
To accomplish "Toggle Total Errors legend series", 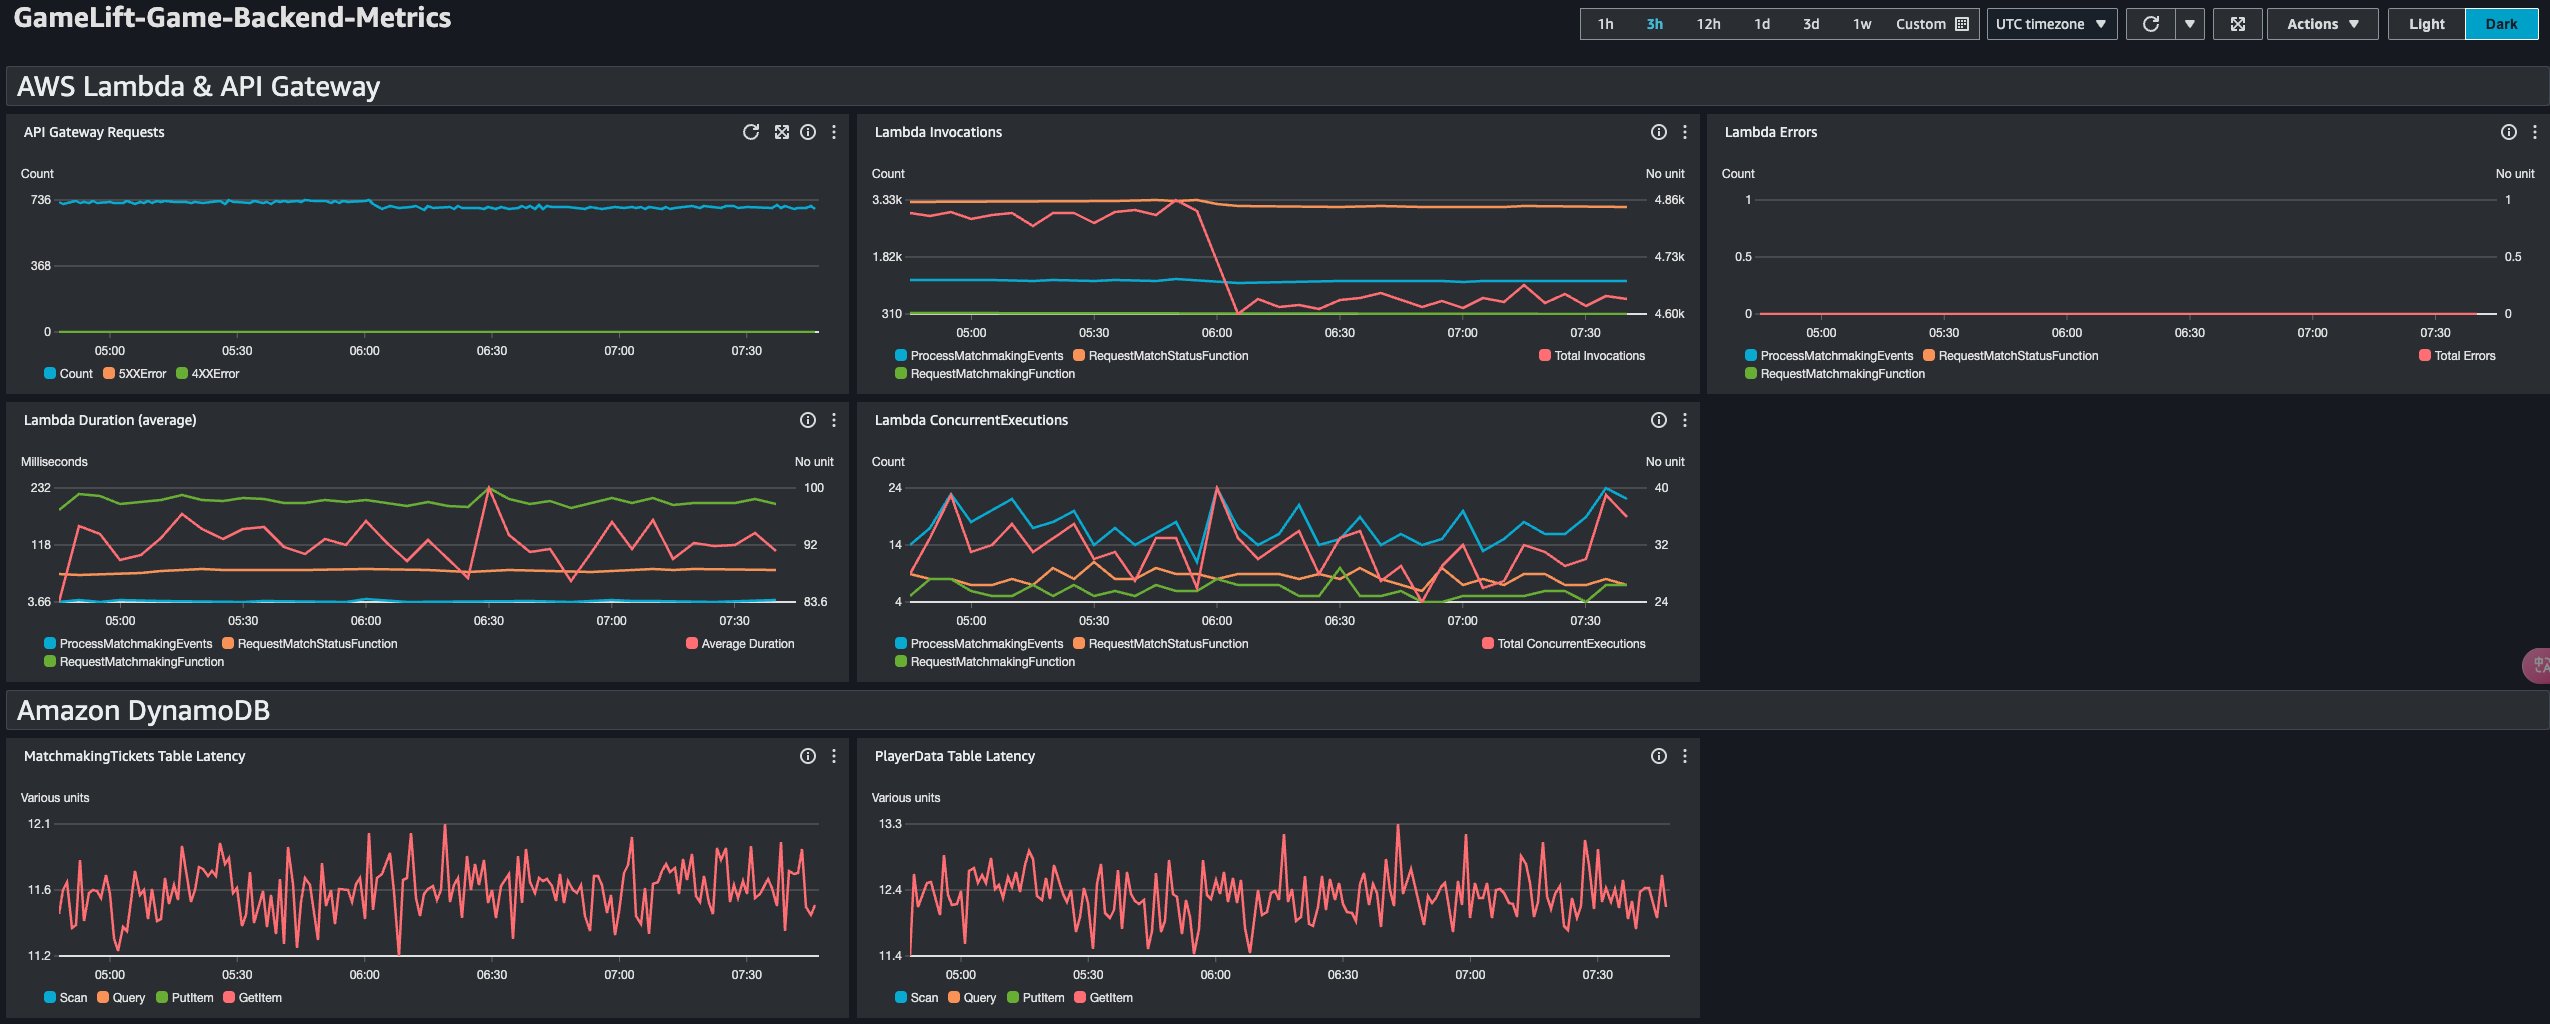I will tap(2457, 356).
